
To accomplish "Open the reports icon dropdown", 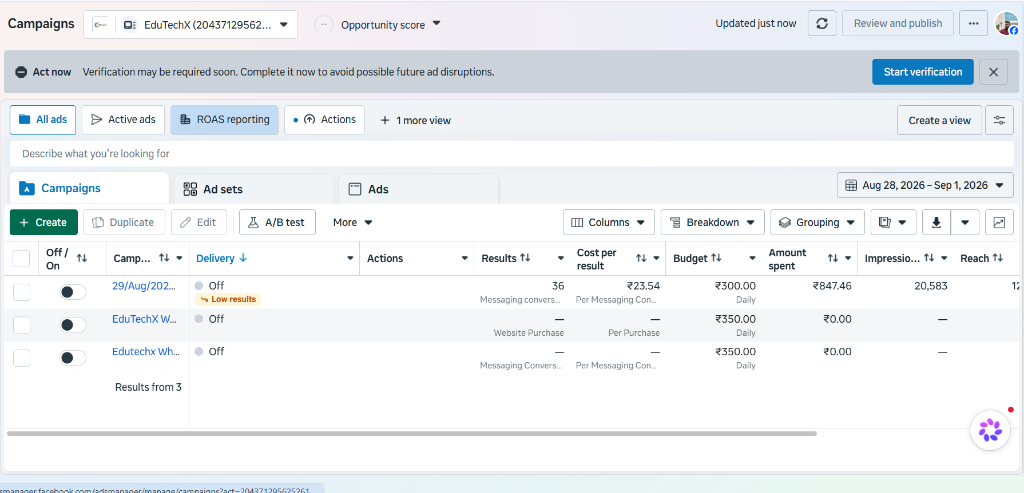I will click(893, 222).
